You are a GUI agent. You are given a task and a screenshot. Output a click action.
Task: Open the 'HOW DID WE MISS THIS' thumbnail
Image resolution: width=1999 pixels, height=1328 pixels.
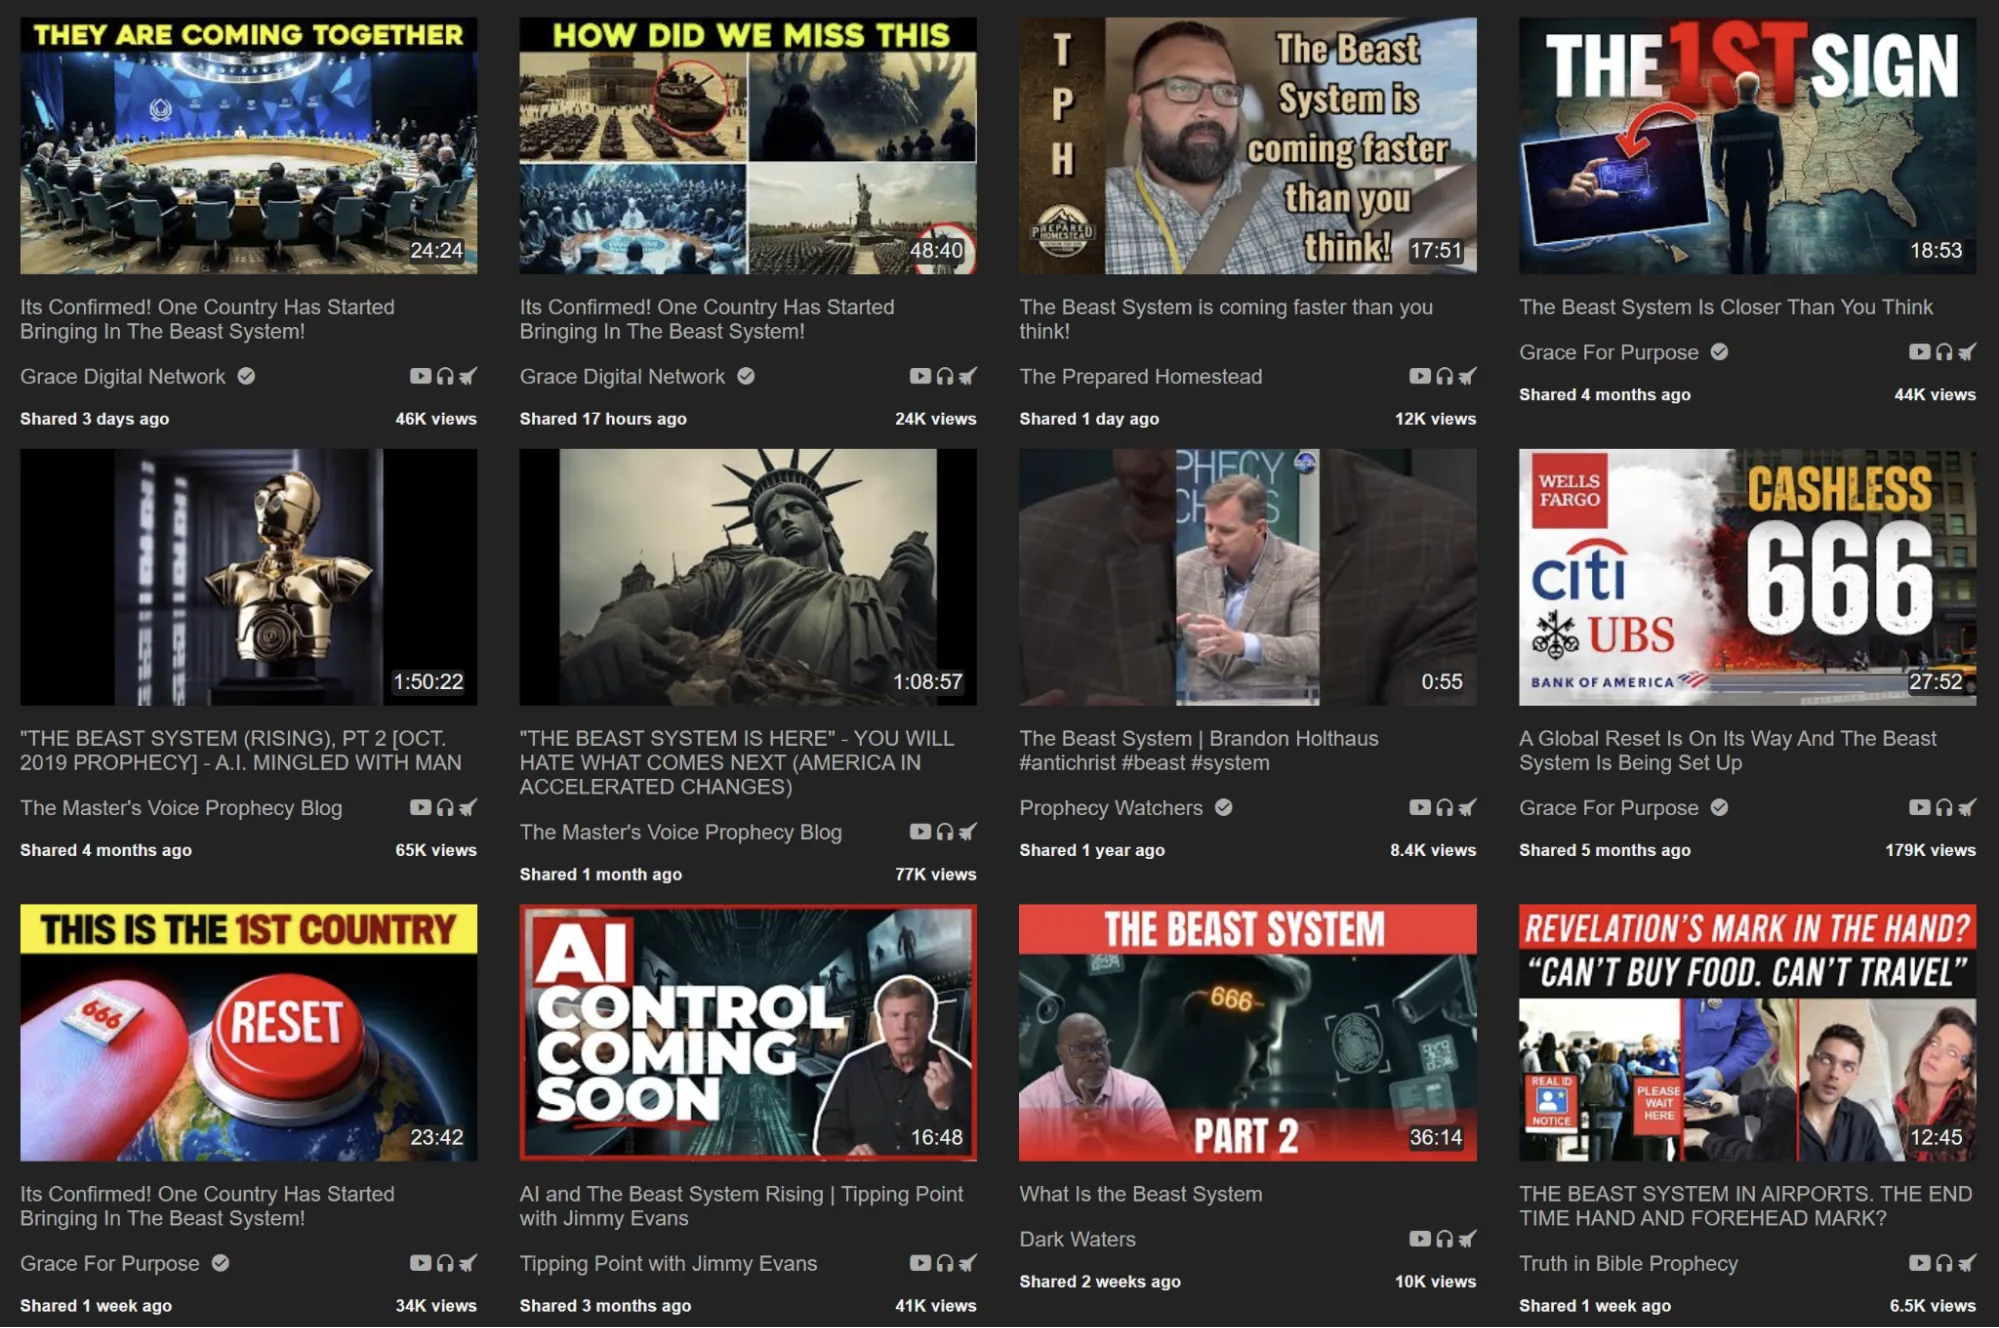pos(747,146)
